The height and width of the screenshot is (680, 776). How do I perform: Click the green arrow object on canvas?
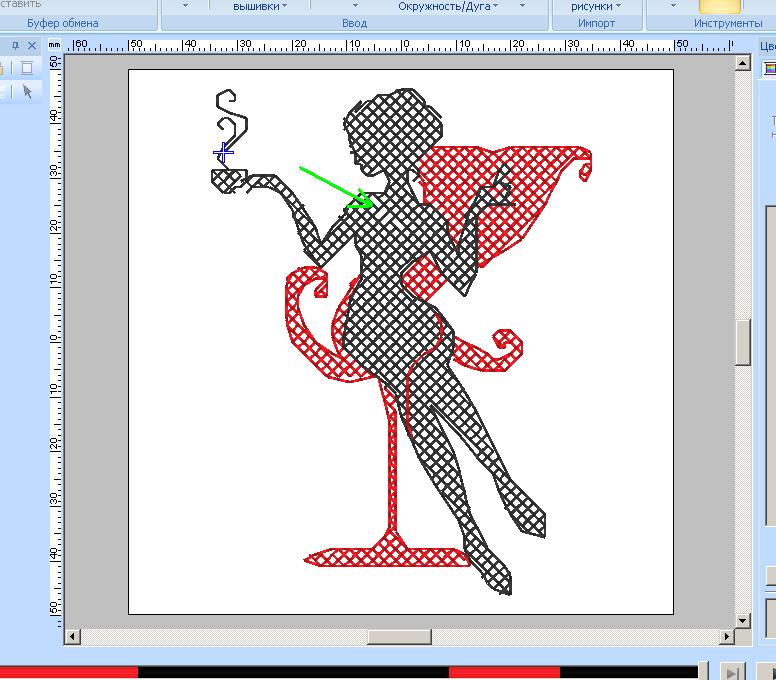[x=335, y=186]
